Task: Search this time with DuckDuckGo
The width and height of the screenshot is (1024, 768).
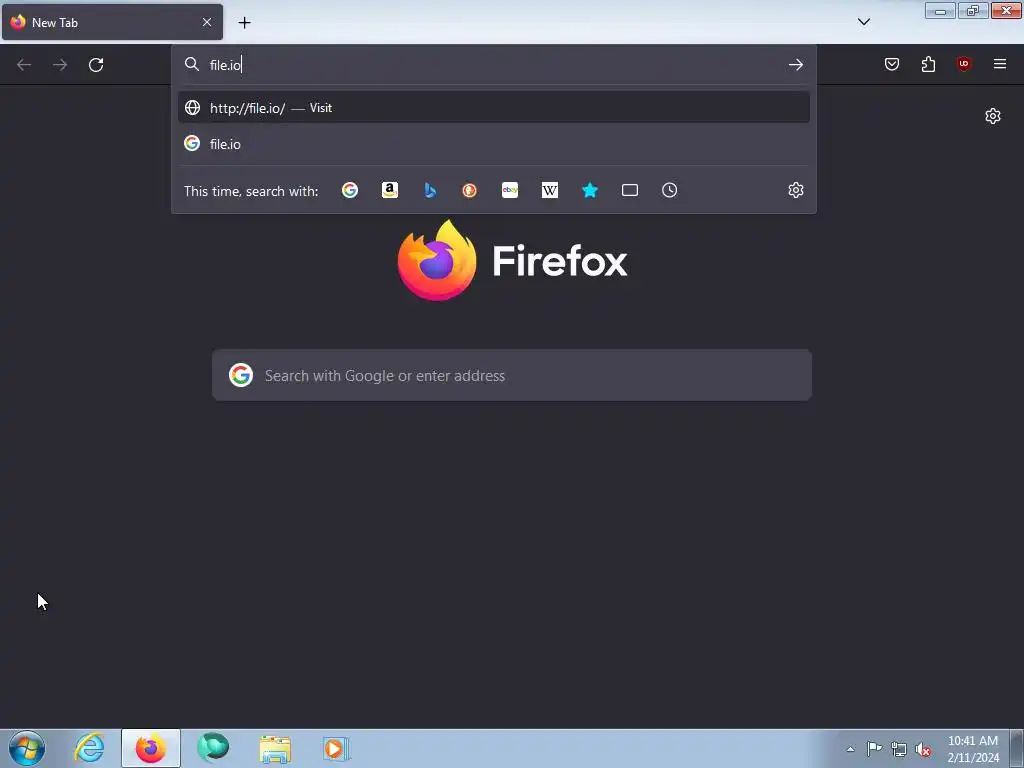Action: tap(470, 190)
